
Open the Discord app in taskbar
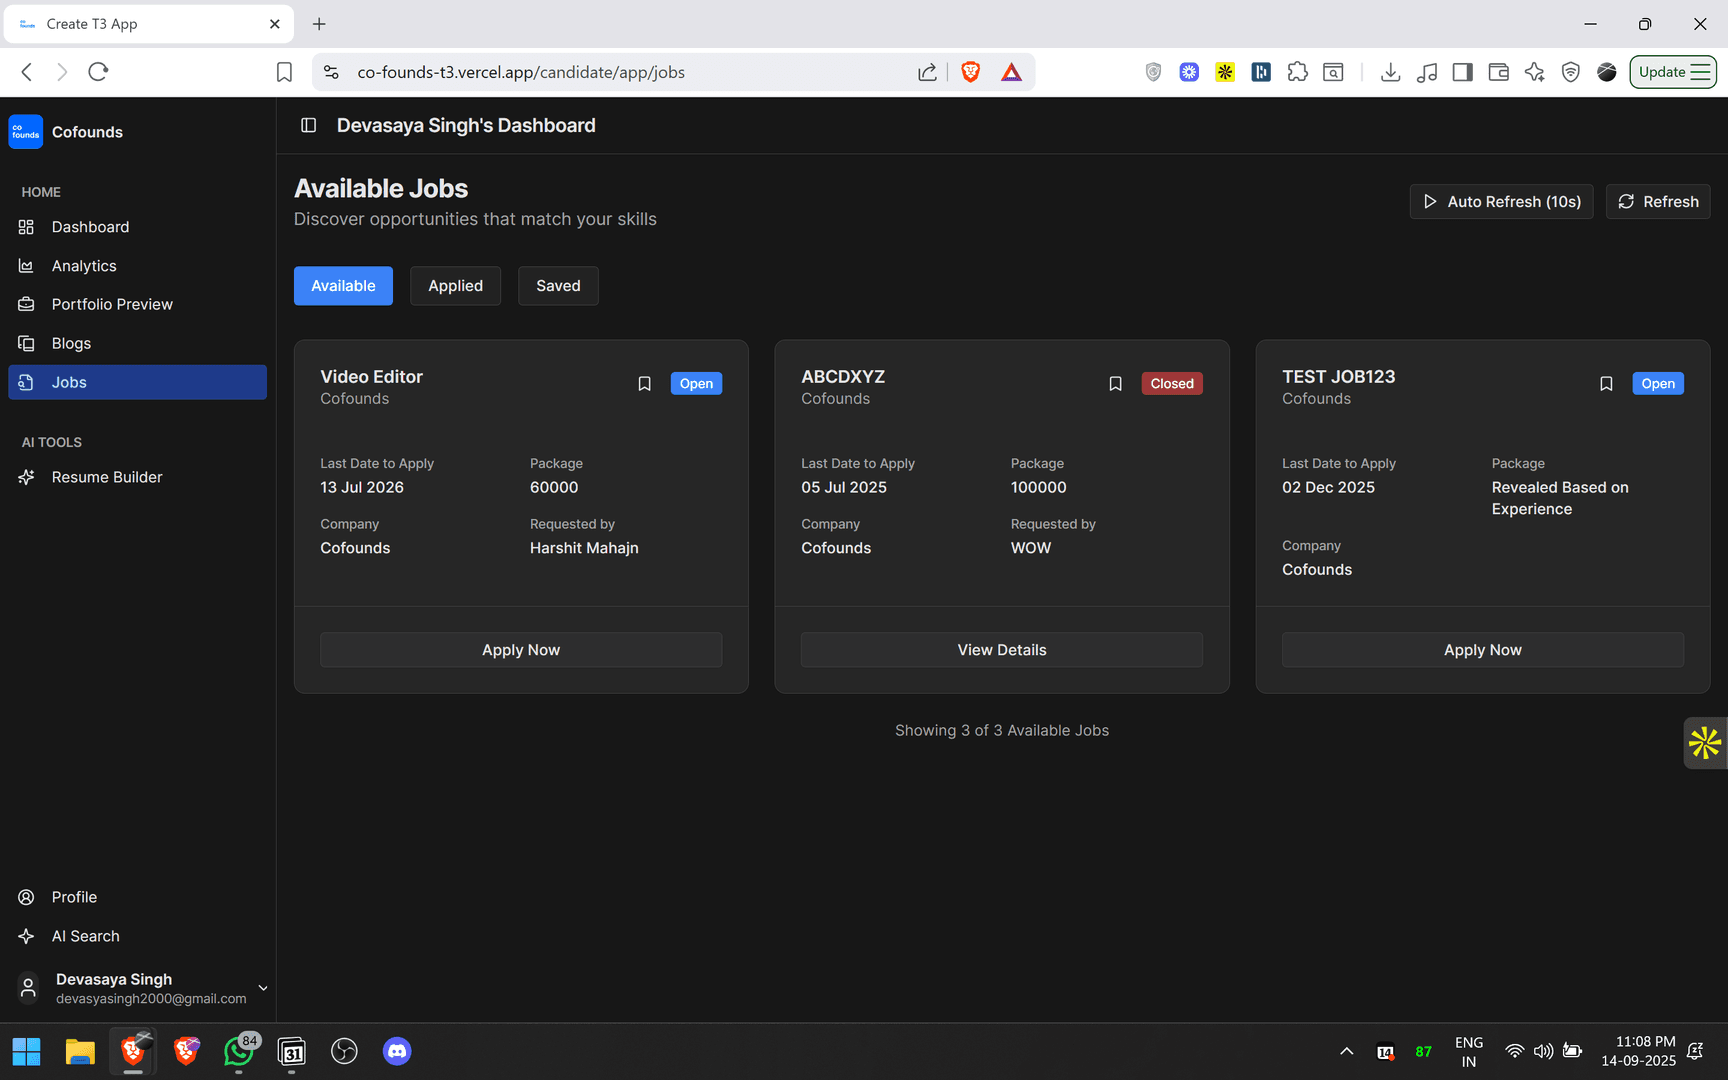click(397, 1051)
